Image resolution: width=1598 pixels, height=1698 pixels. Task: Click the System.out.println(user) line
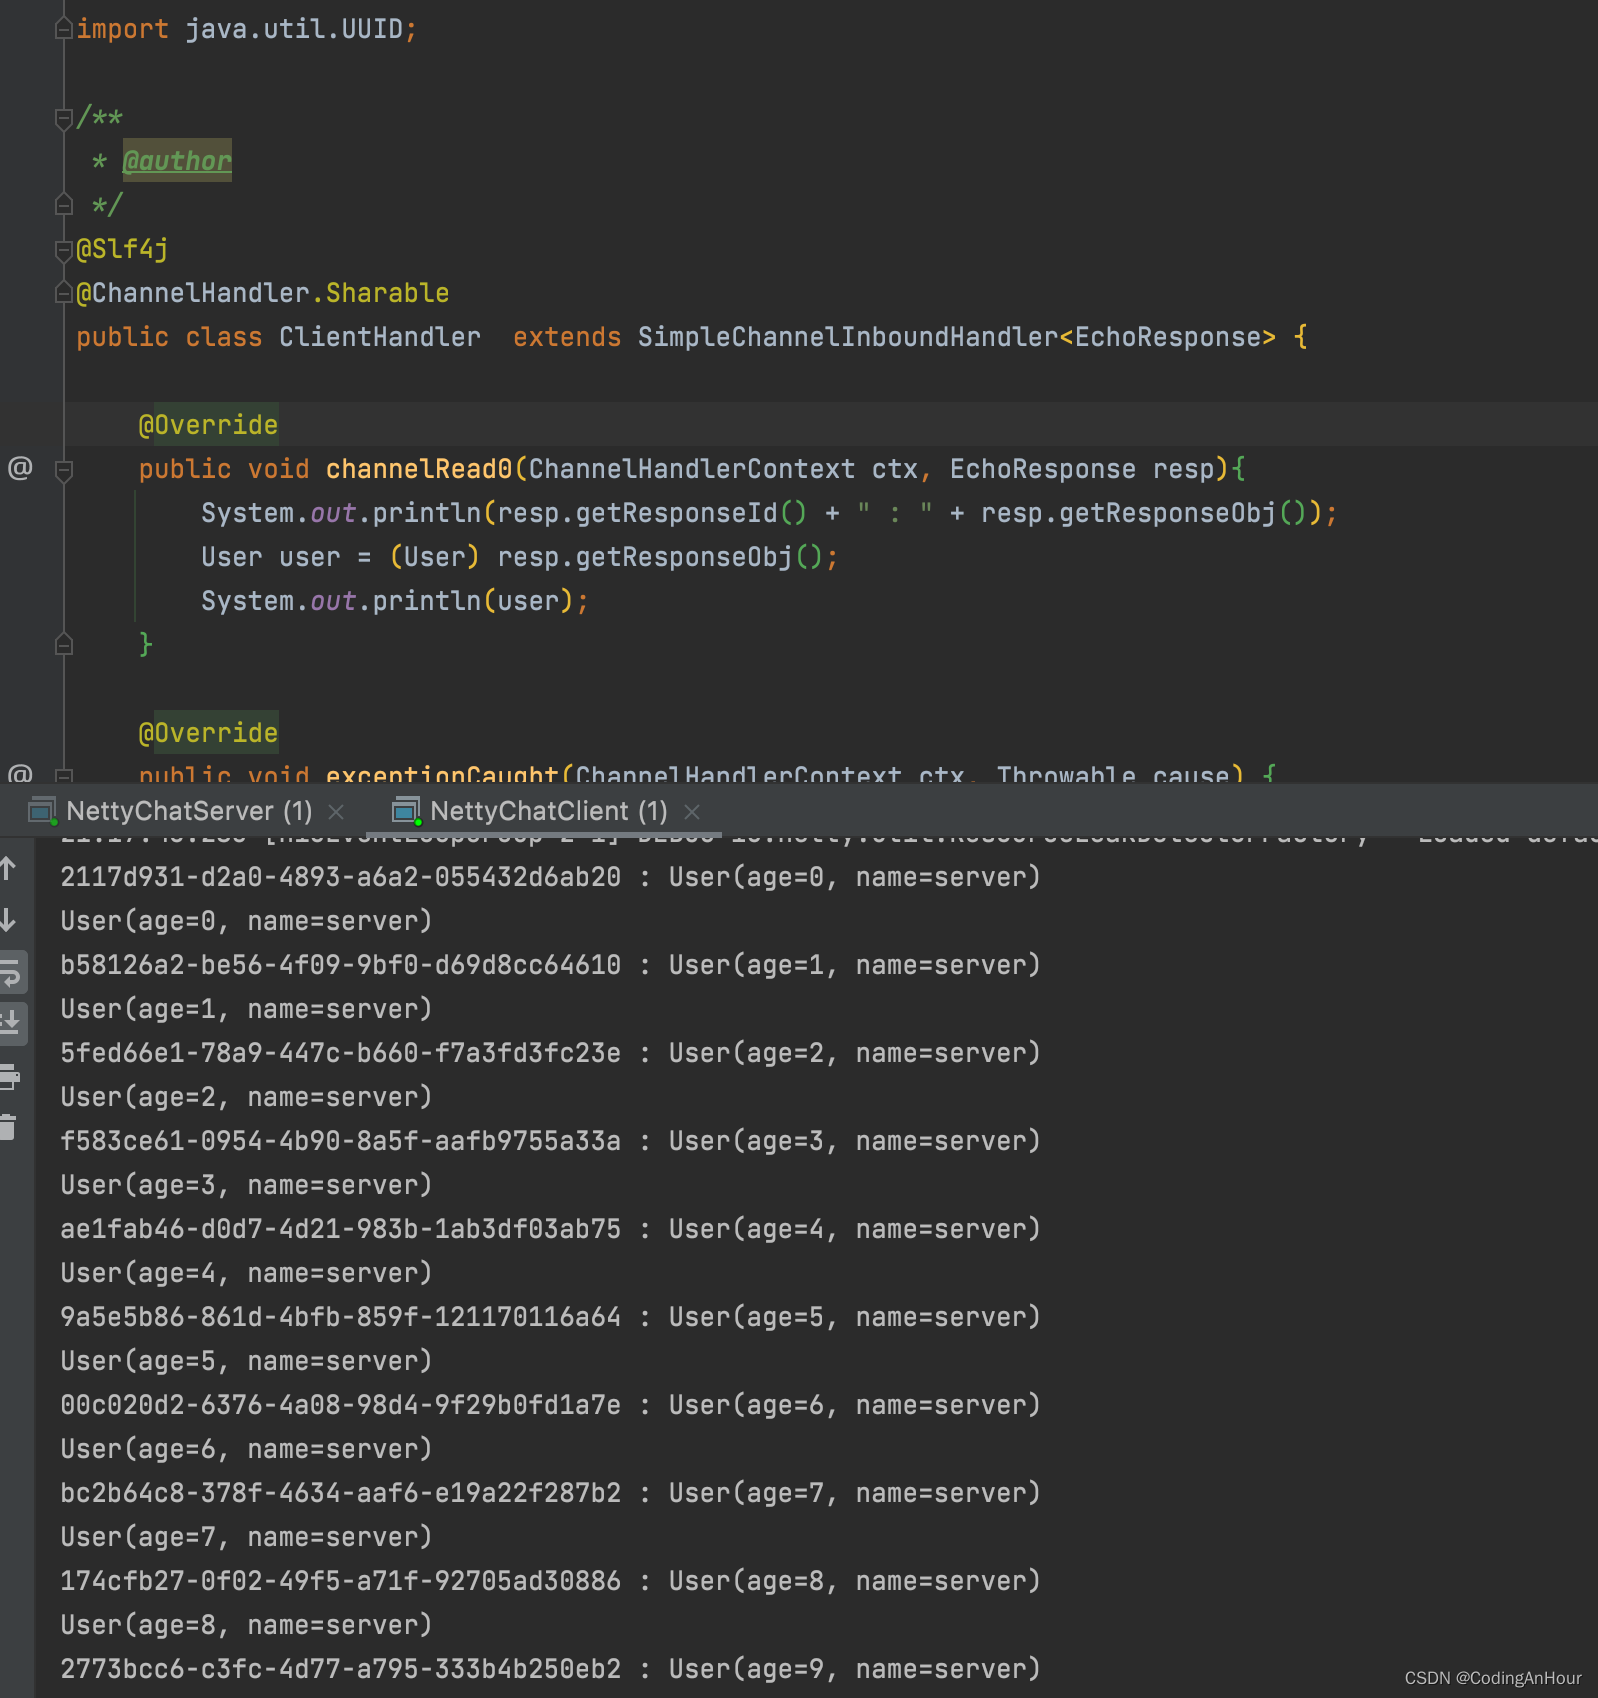click(x=395, y=601)
